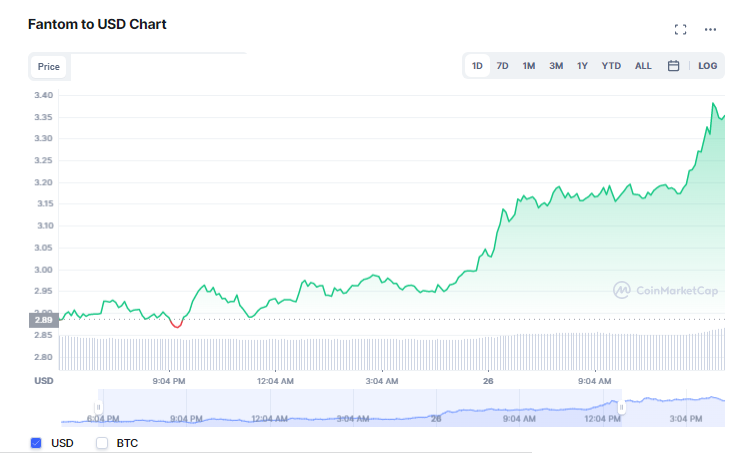Show the 3M price range

pyautogui.click(x=556, y=66)
